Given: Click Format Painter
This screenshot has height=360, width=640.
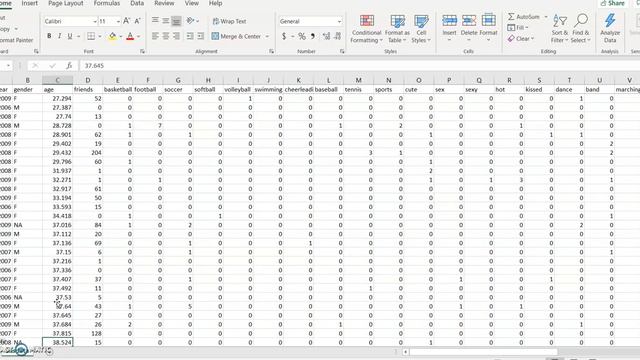Looking at the screenshot, I should pyautogui.click(x=16, y=40).
